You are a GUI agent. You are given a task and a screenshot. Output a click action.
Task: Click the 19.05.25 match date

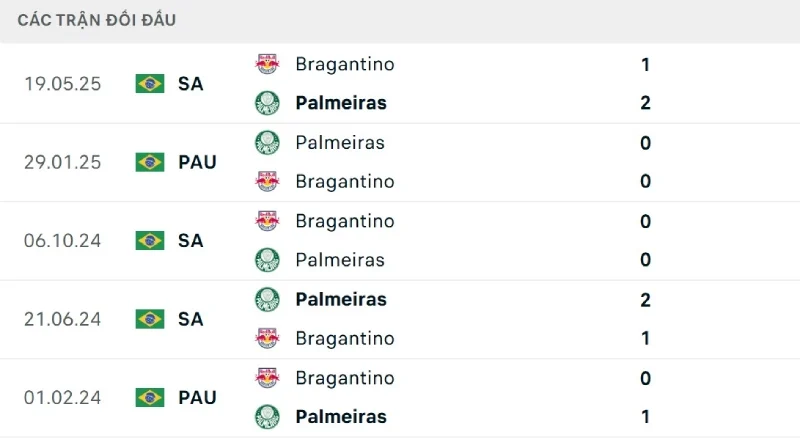coord(63,84)
